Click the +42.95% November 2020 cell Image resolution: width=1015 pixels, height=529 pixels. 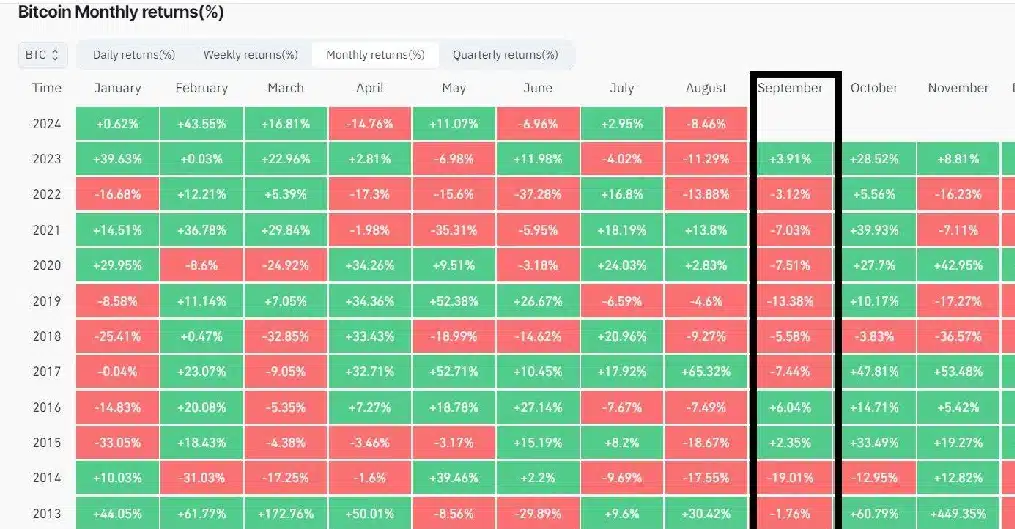958,265
